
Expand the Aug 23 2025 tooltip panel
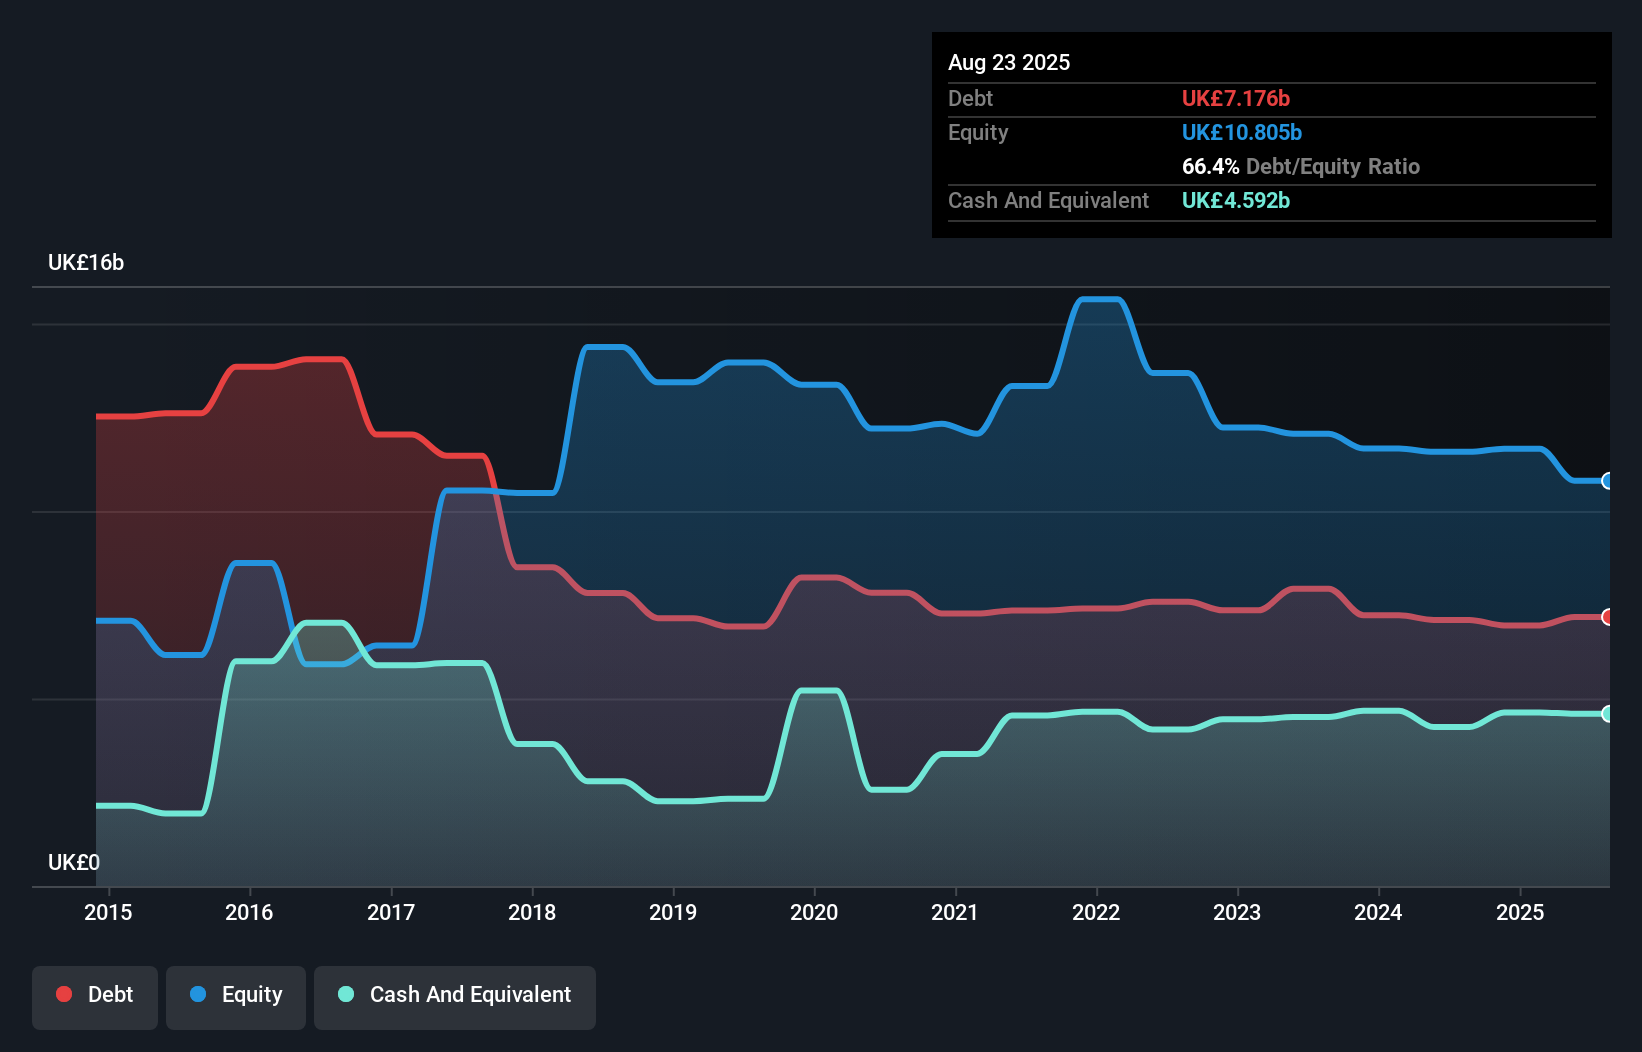(1009, 62)
